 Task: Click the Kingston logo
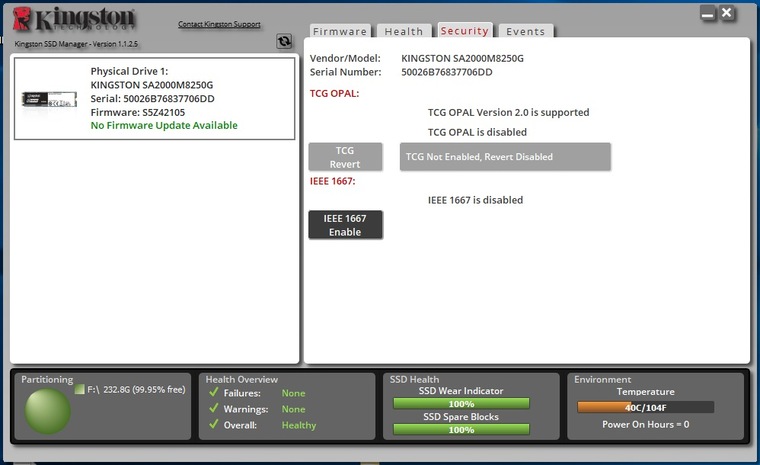70,22
